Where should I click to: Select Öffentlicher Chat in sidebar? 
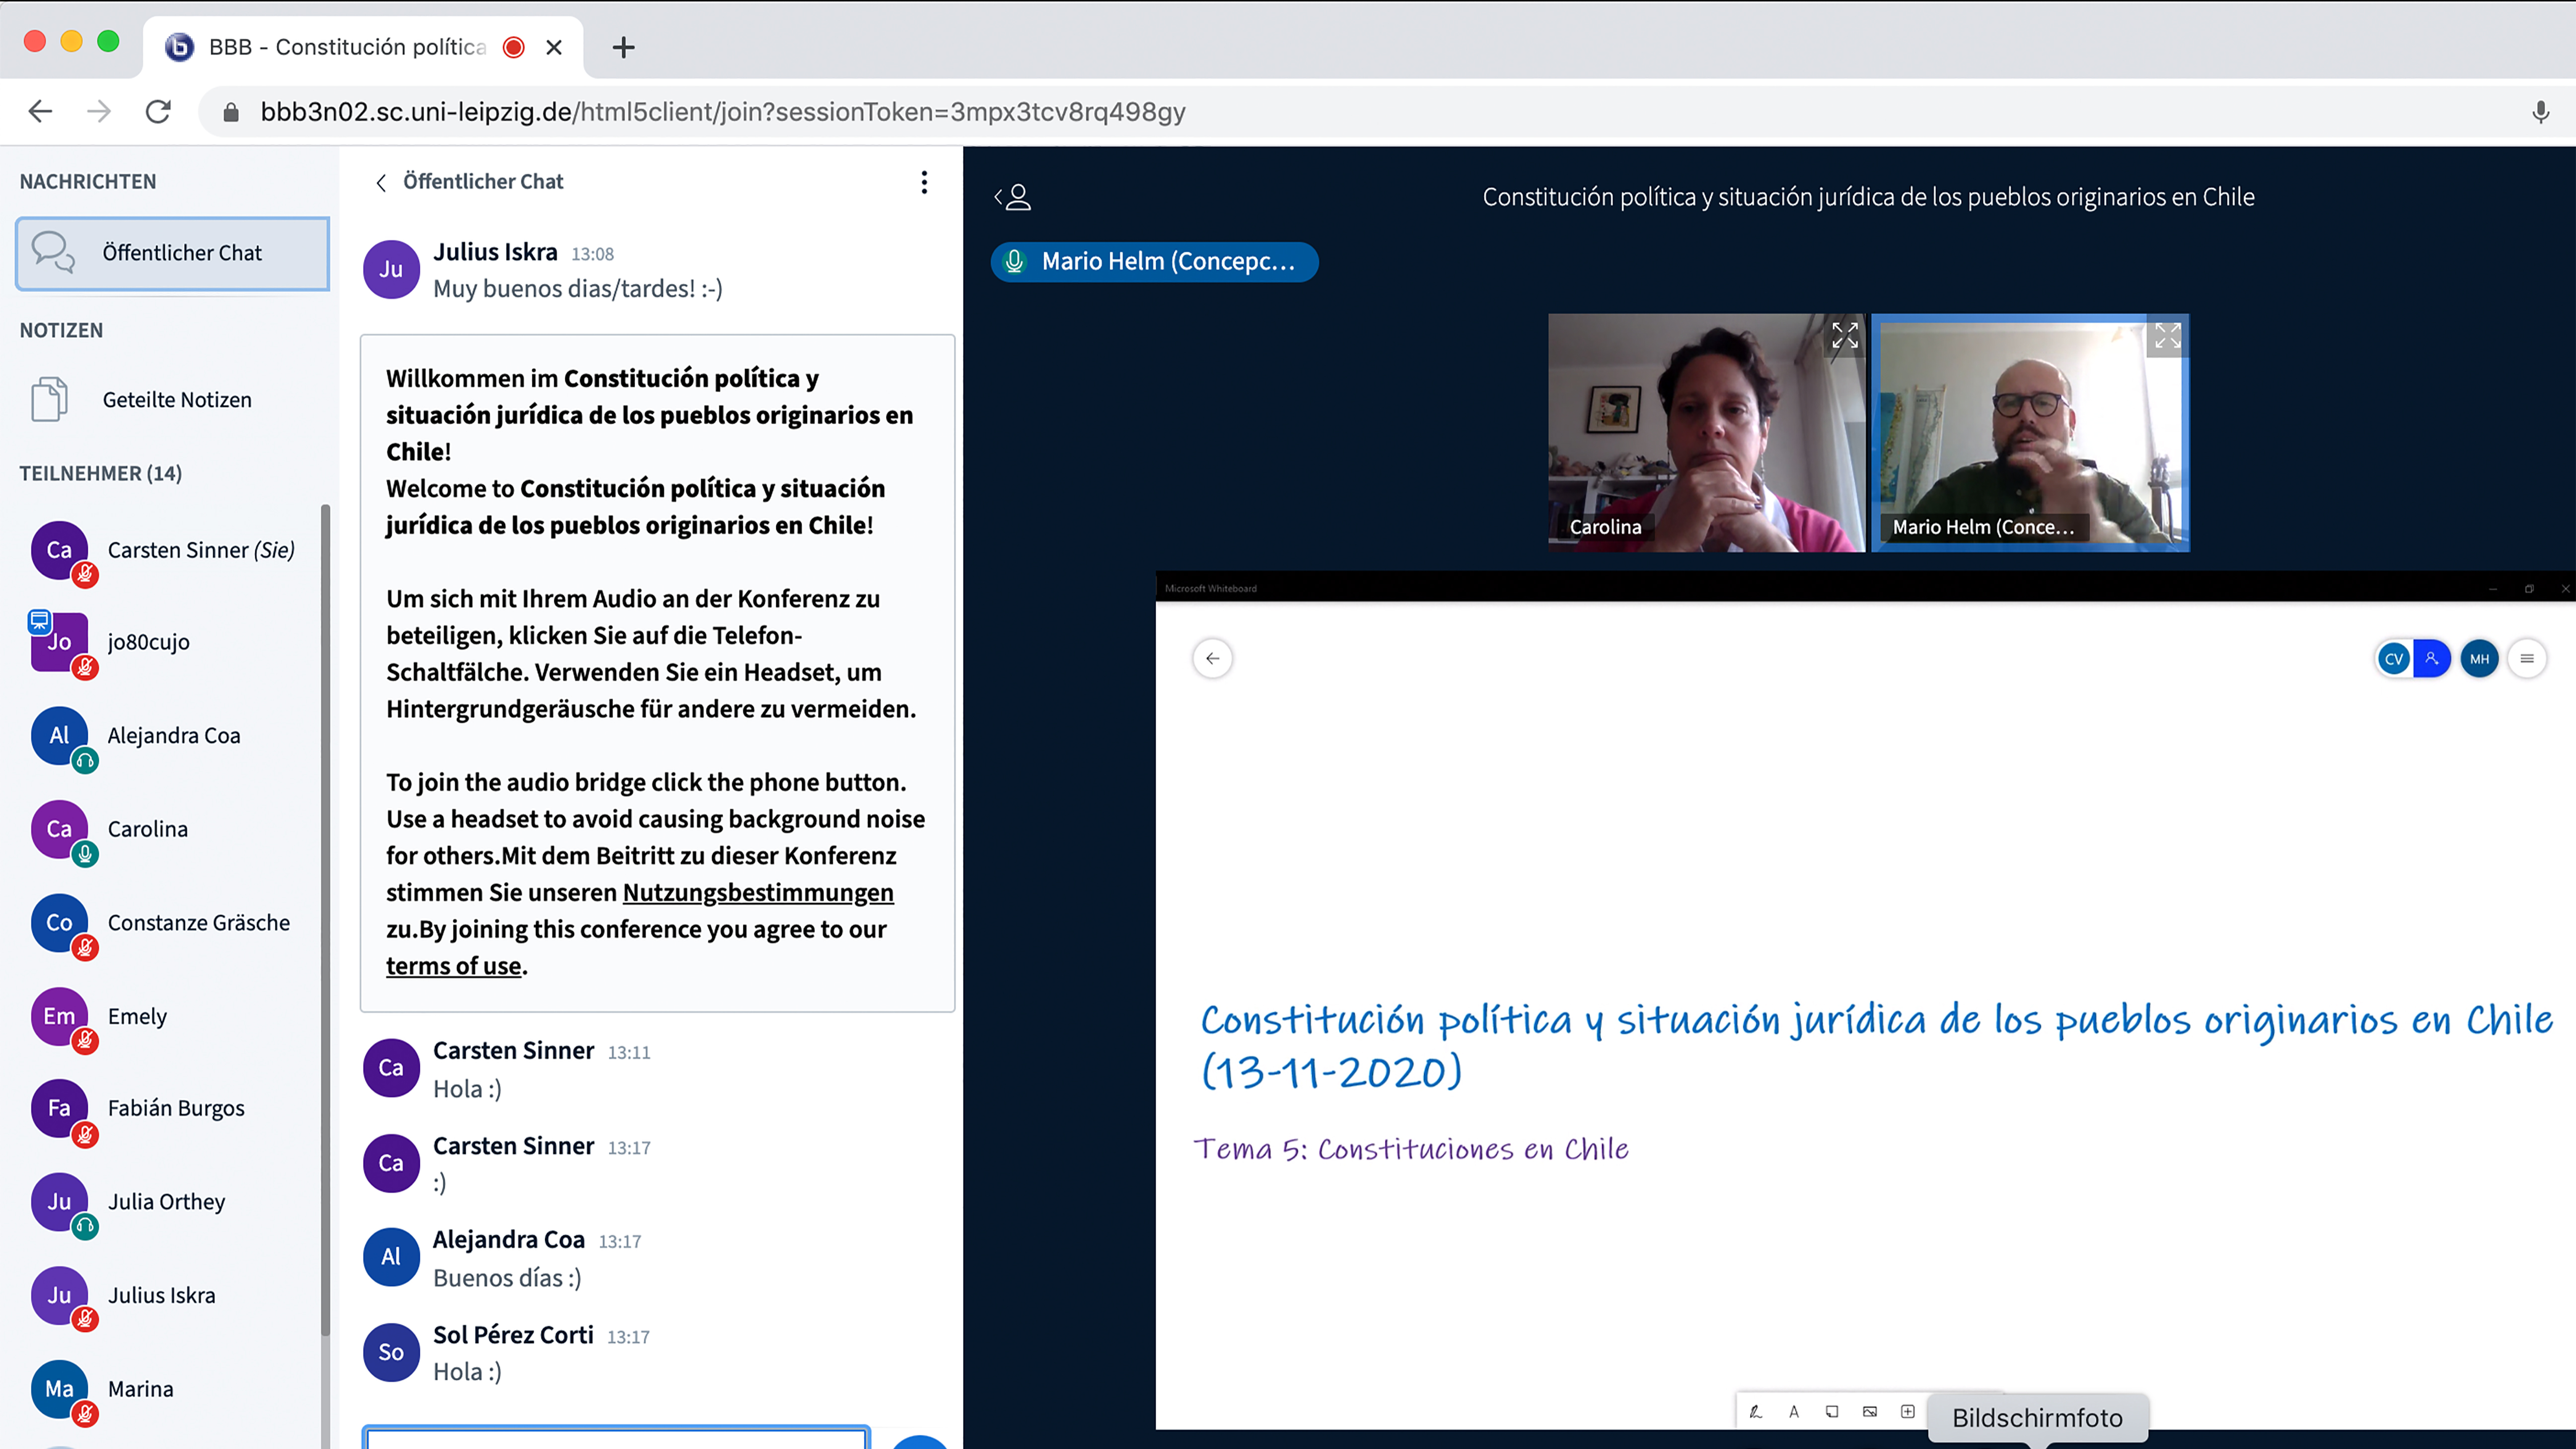(173, 254)
